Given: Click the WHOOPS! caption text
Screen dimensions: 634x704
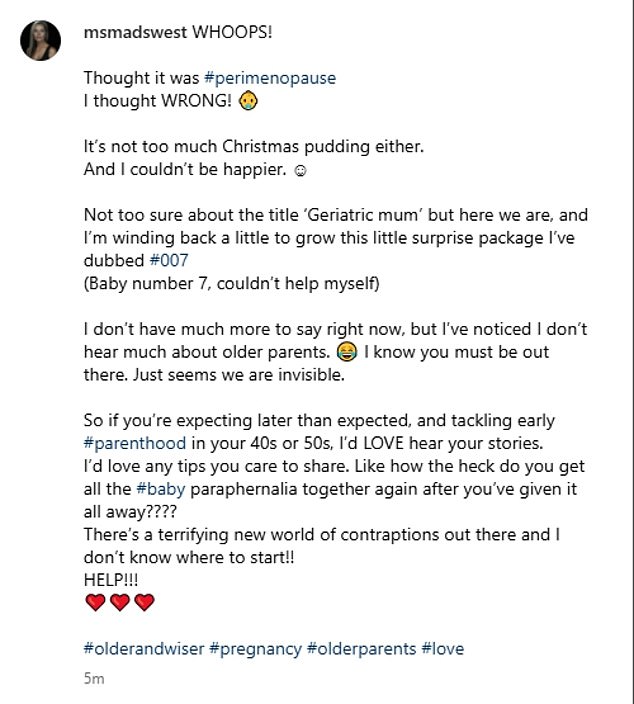Looking at the screenshot, I should [x=232, y=32].
